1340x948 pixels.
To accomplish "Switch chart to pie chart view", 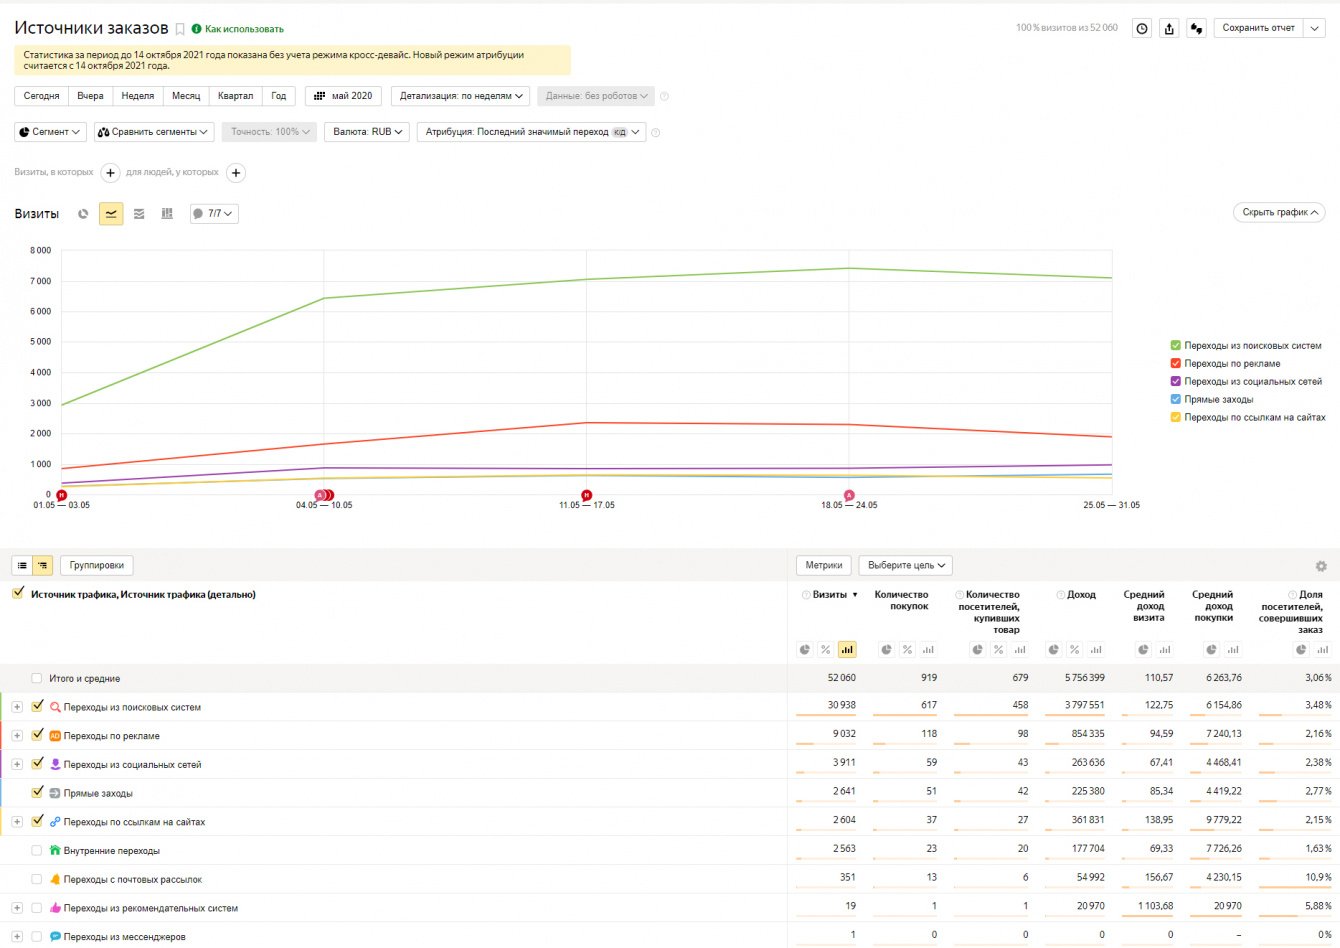I will (x=83, y=214).
